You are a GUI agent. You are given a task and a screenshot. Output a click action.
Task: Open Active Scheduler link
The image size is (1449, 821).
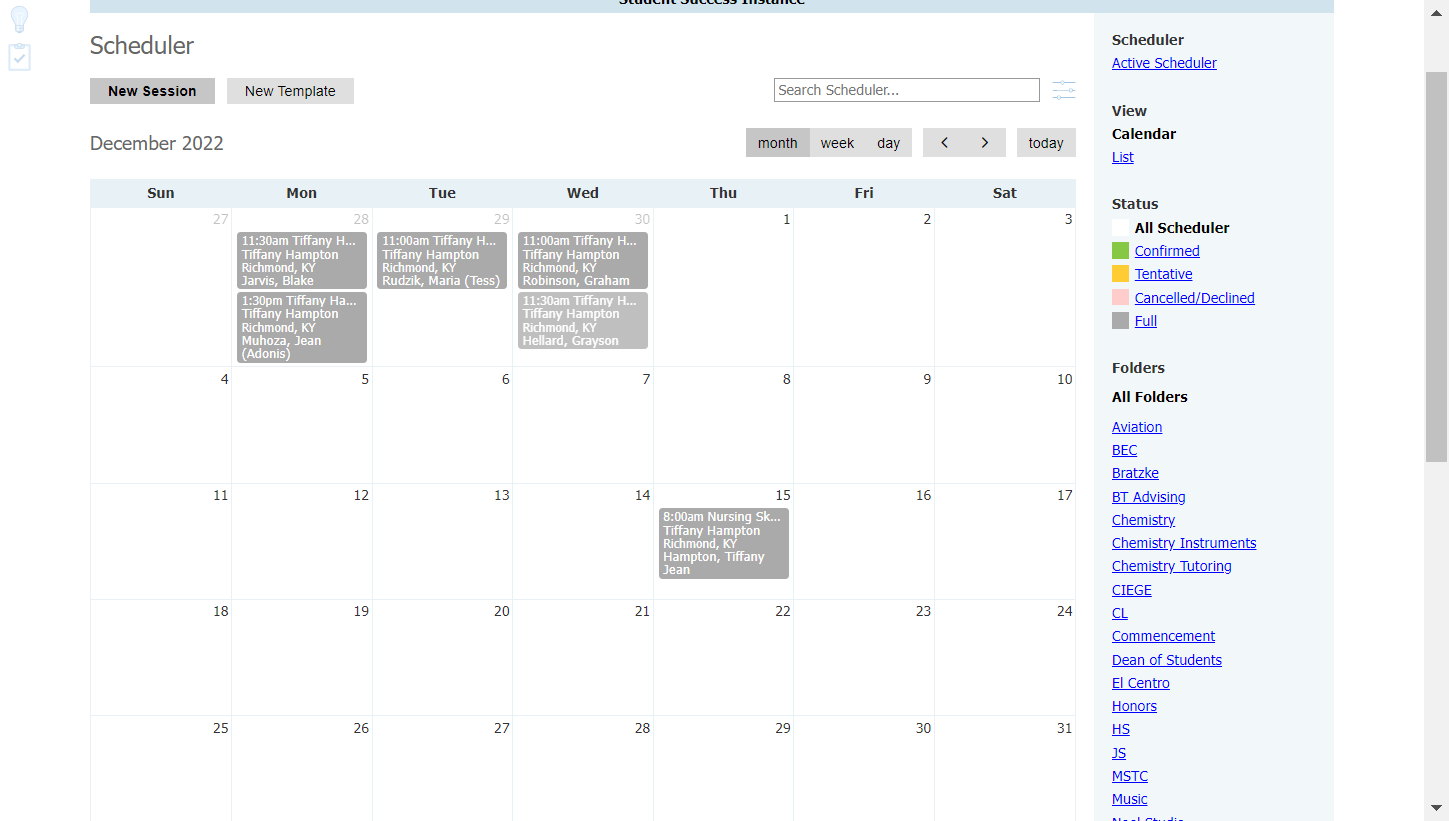coord(1164,63)
